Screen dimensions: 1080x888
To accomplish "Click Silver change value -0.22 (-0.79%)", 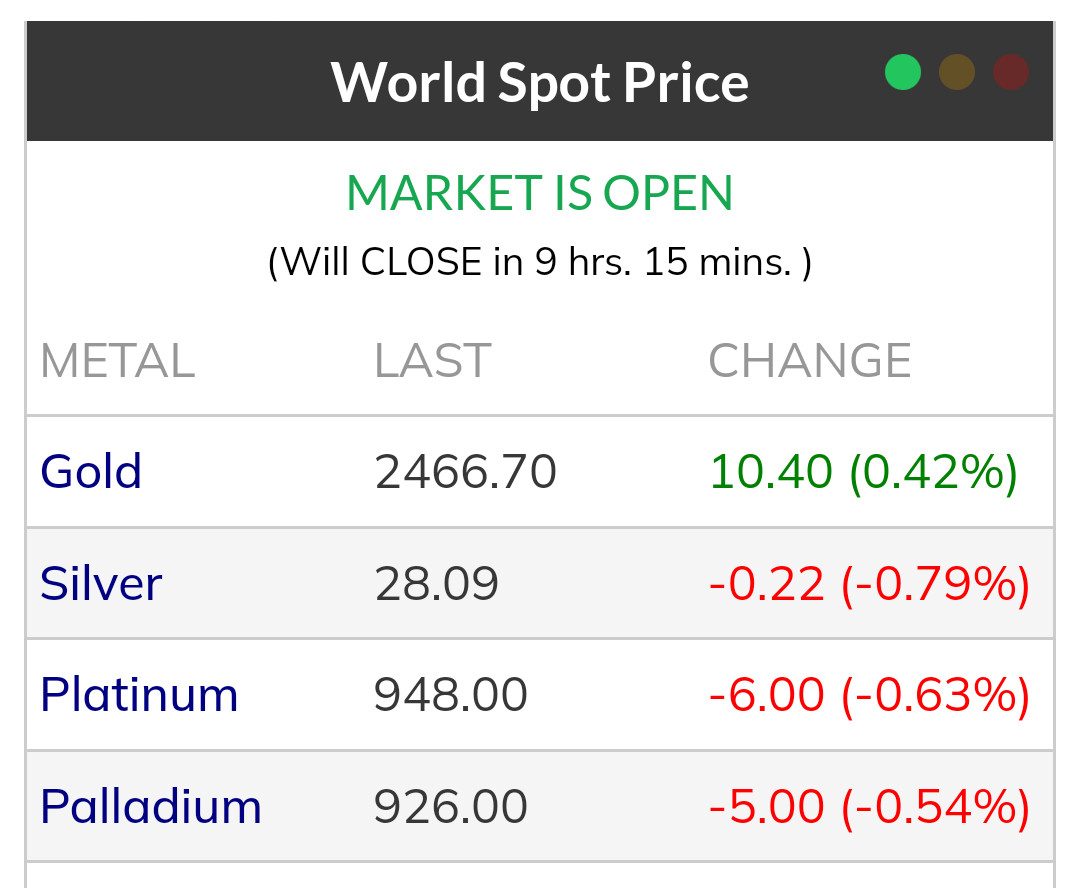I will pyautogui.click(x=869, y=584).
